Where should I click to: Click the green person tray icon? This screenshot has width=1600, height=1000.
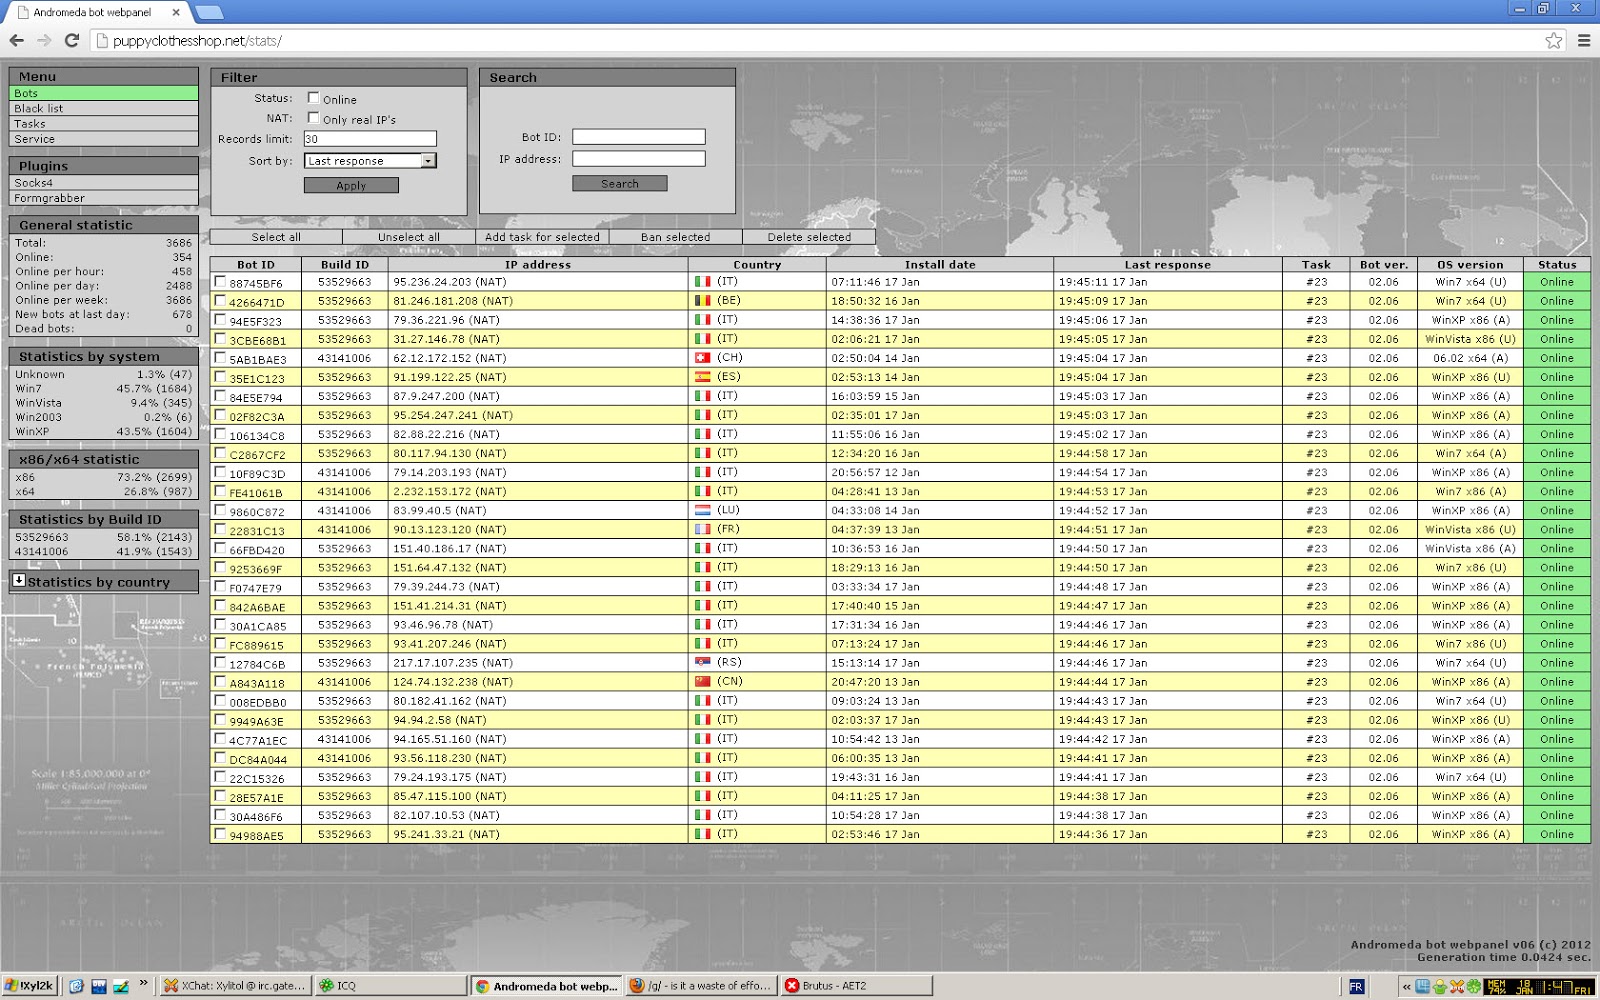click(1439, 986)
